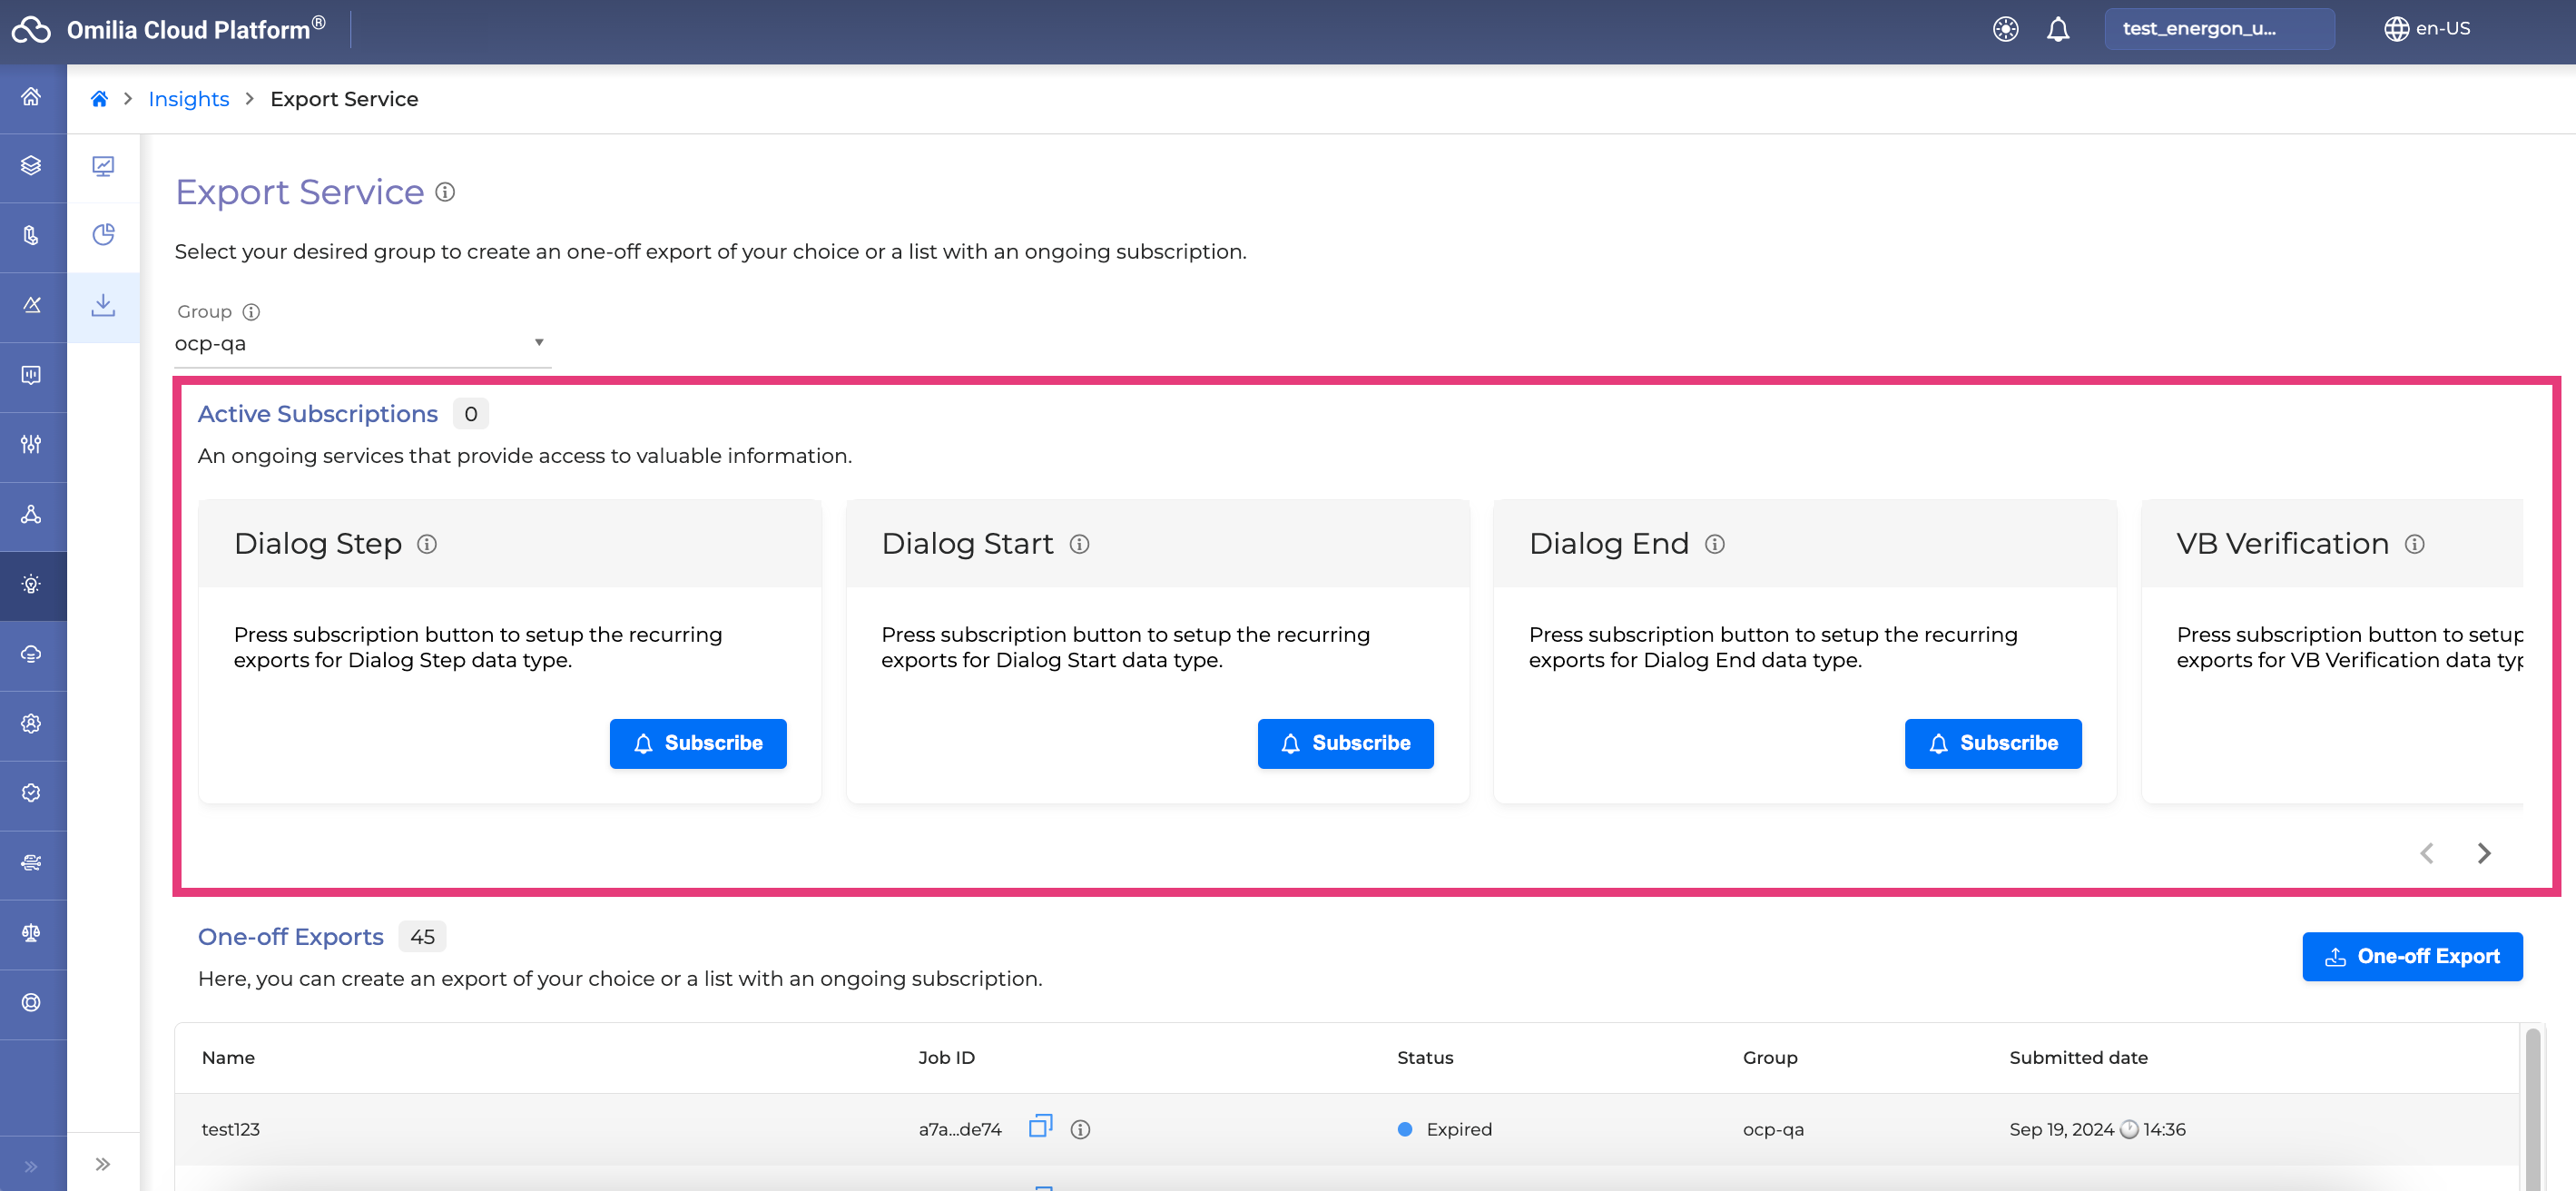
Task: Open the Export Service download icon in sub-sidebar
Action: pyautogui.click(x=103, y=306)
